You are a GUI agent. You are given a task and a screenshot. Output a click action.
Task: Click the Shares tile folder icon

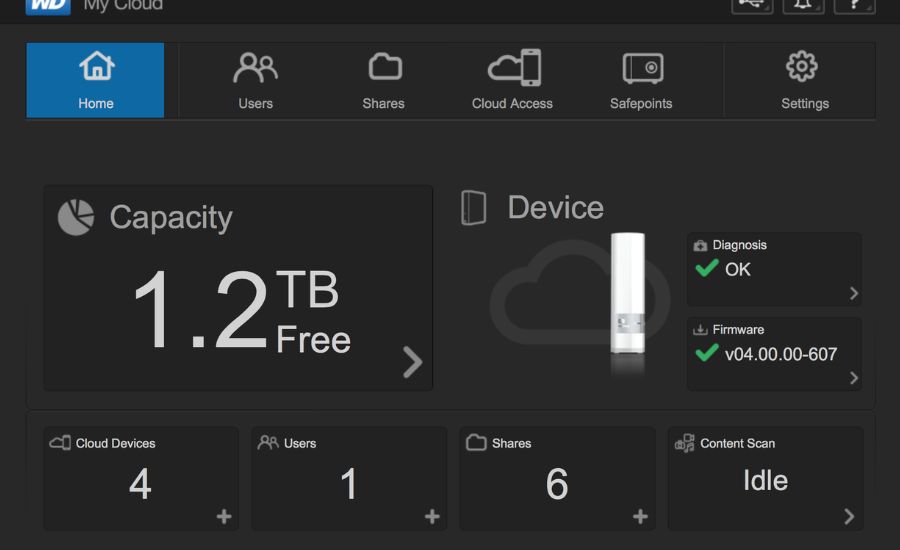click(x=476, y=443)
